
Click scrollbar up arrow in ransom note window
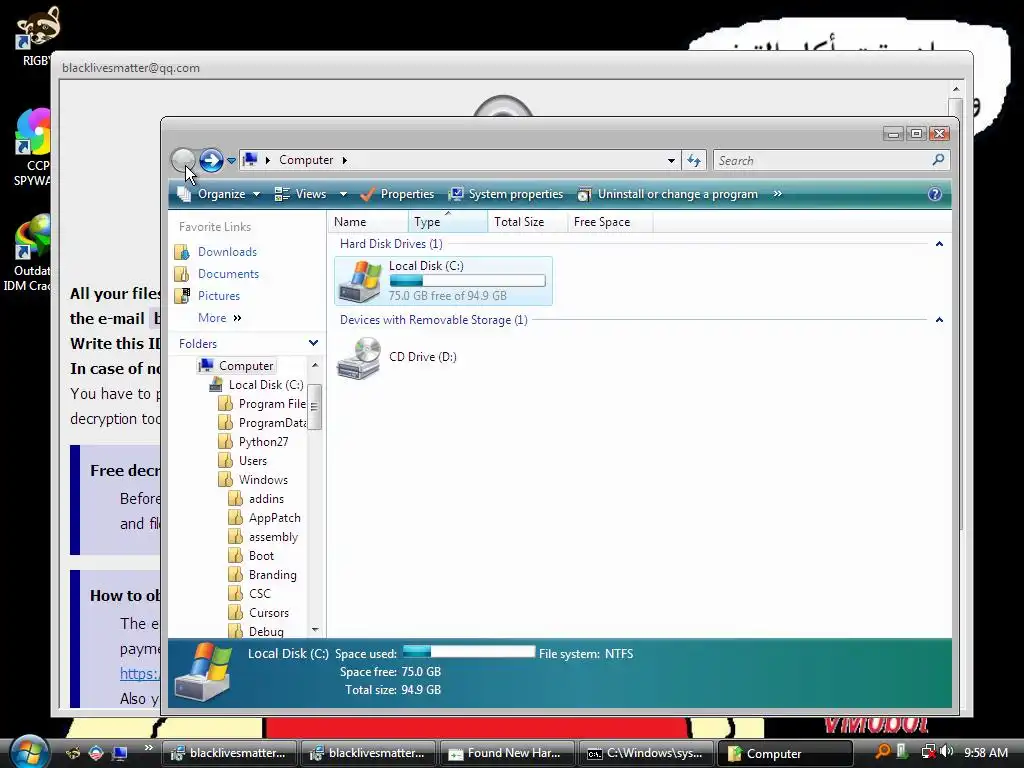(955, 89)
